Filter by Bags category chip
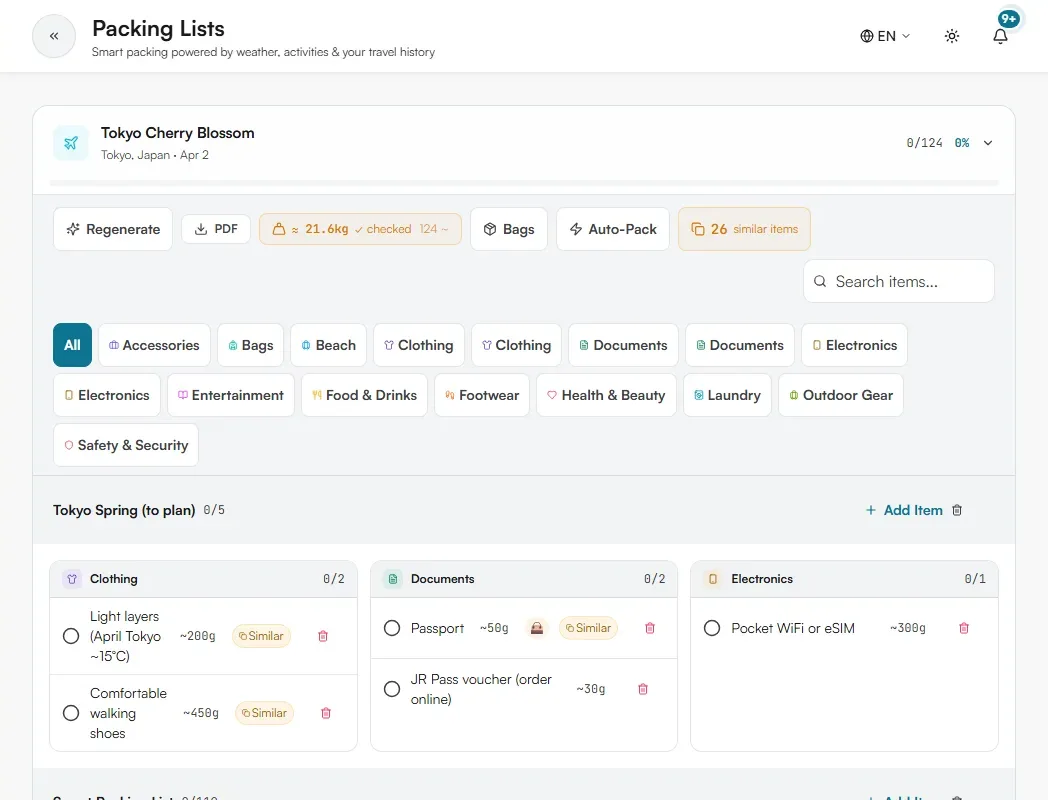The width and height of the screenshot is (1048, 800). [251, 345]
